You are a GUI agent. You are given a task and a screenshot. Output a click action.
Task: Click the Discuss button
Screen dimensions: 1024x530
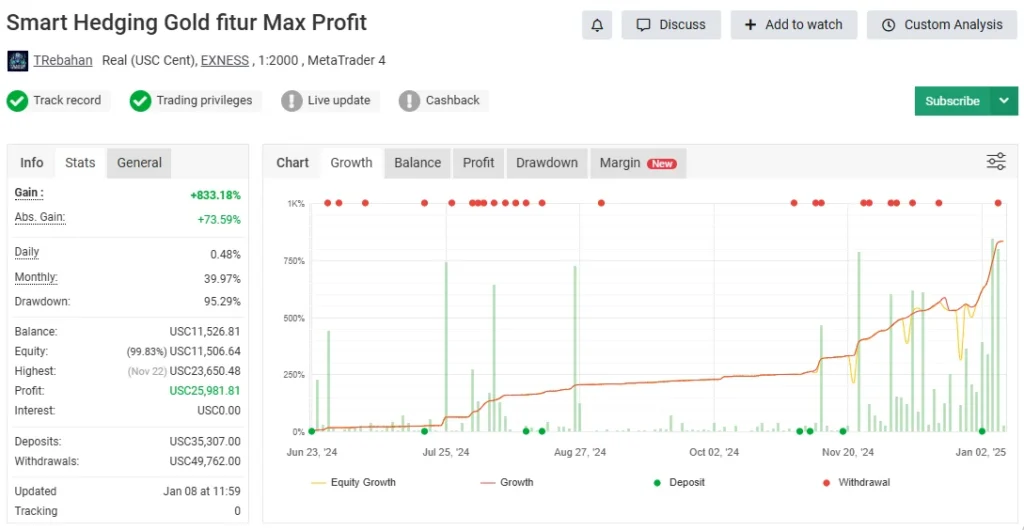(x=671, y=25)
